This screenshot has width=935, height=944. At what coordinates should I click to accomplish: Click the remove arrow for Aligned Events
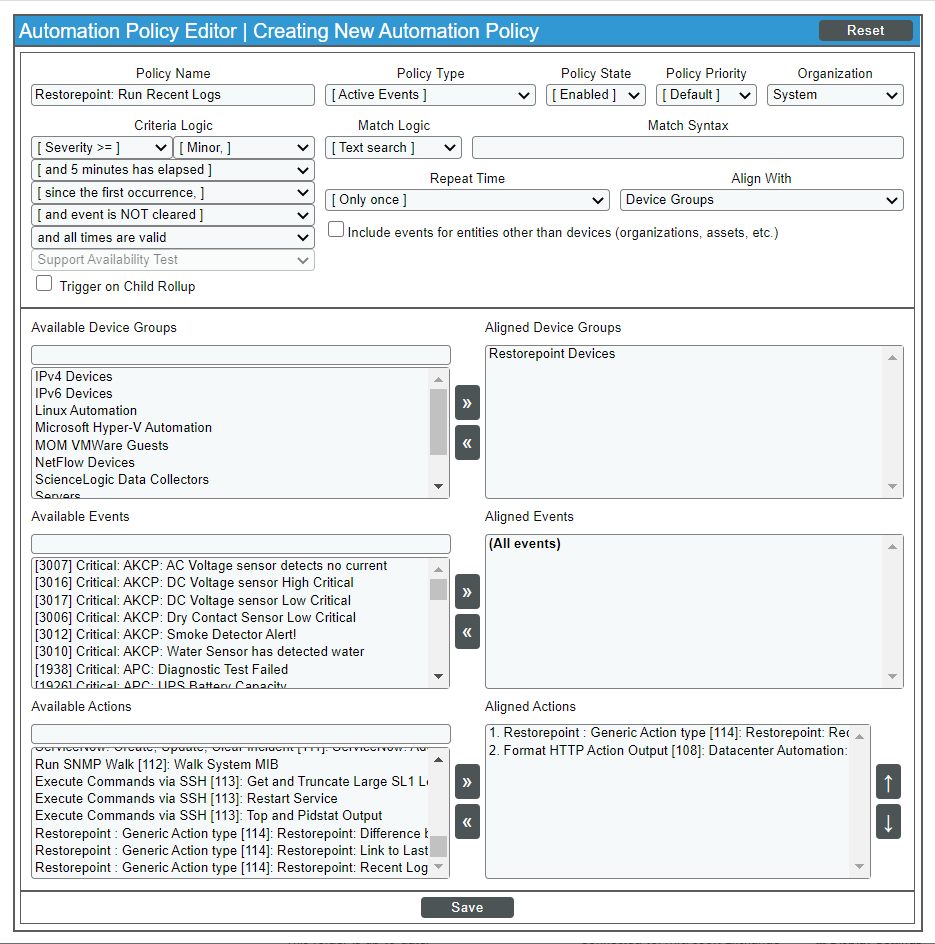467,631
